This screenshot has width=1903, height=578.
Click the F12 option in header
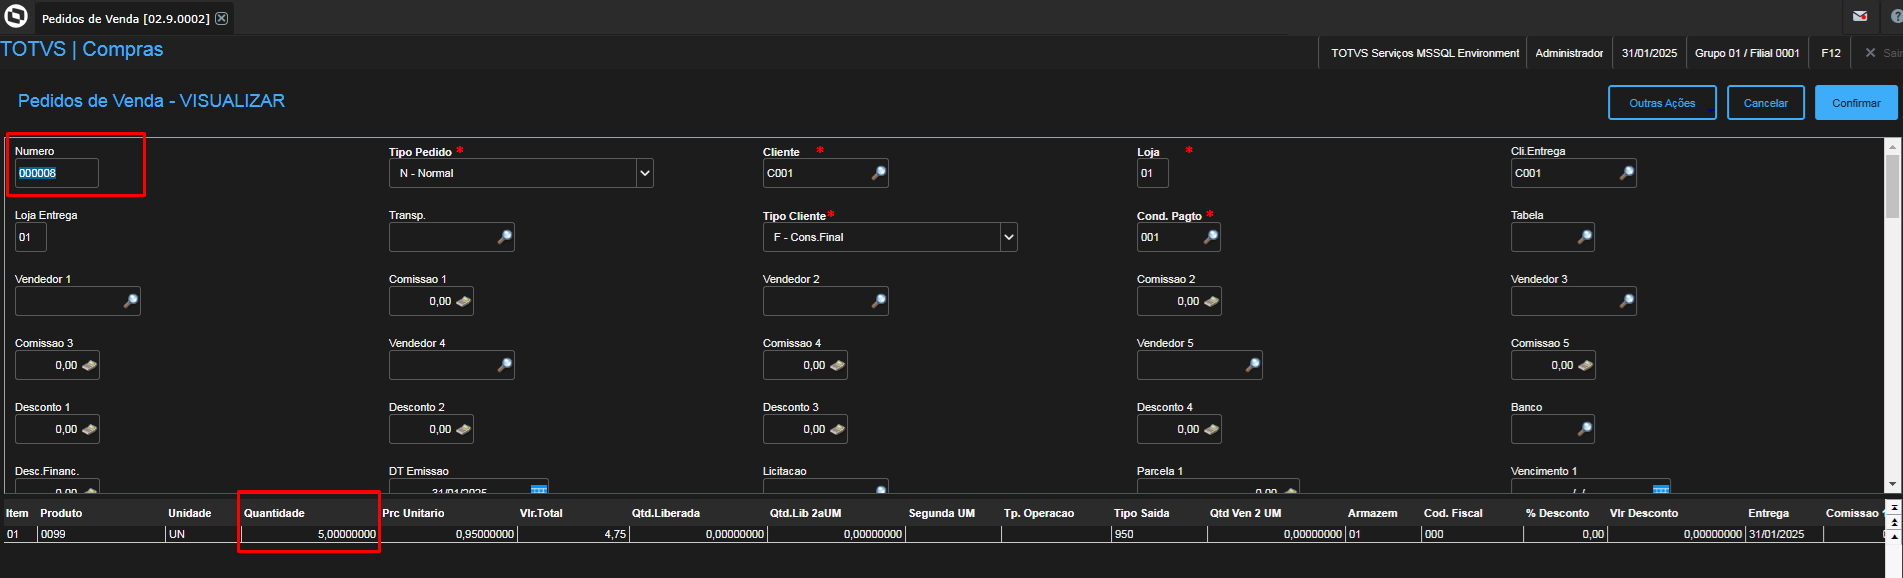tap(1831, 53)
